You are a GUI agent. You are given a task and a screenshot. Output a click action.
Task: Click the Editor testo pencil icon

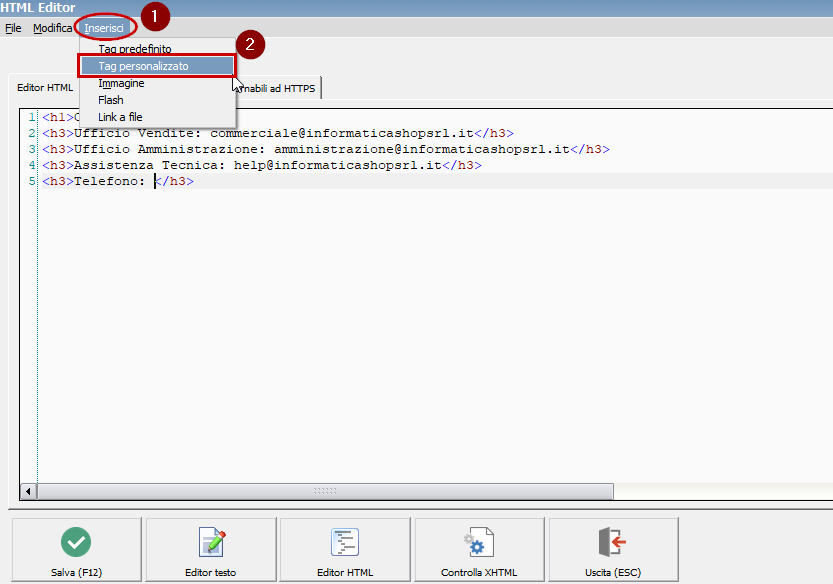pos(212,541)
